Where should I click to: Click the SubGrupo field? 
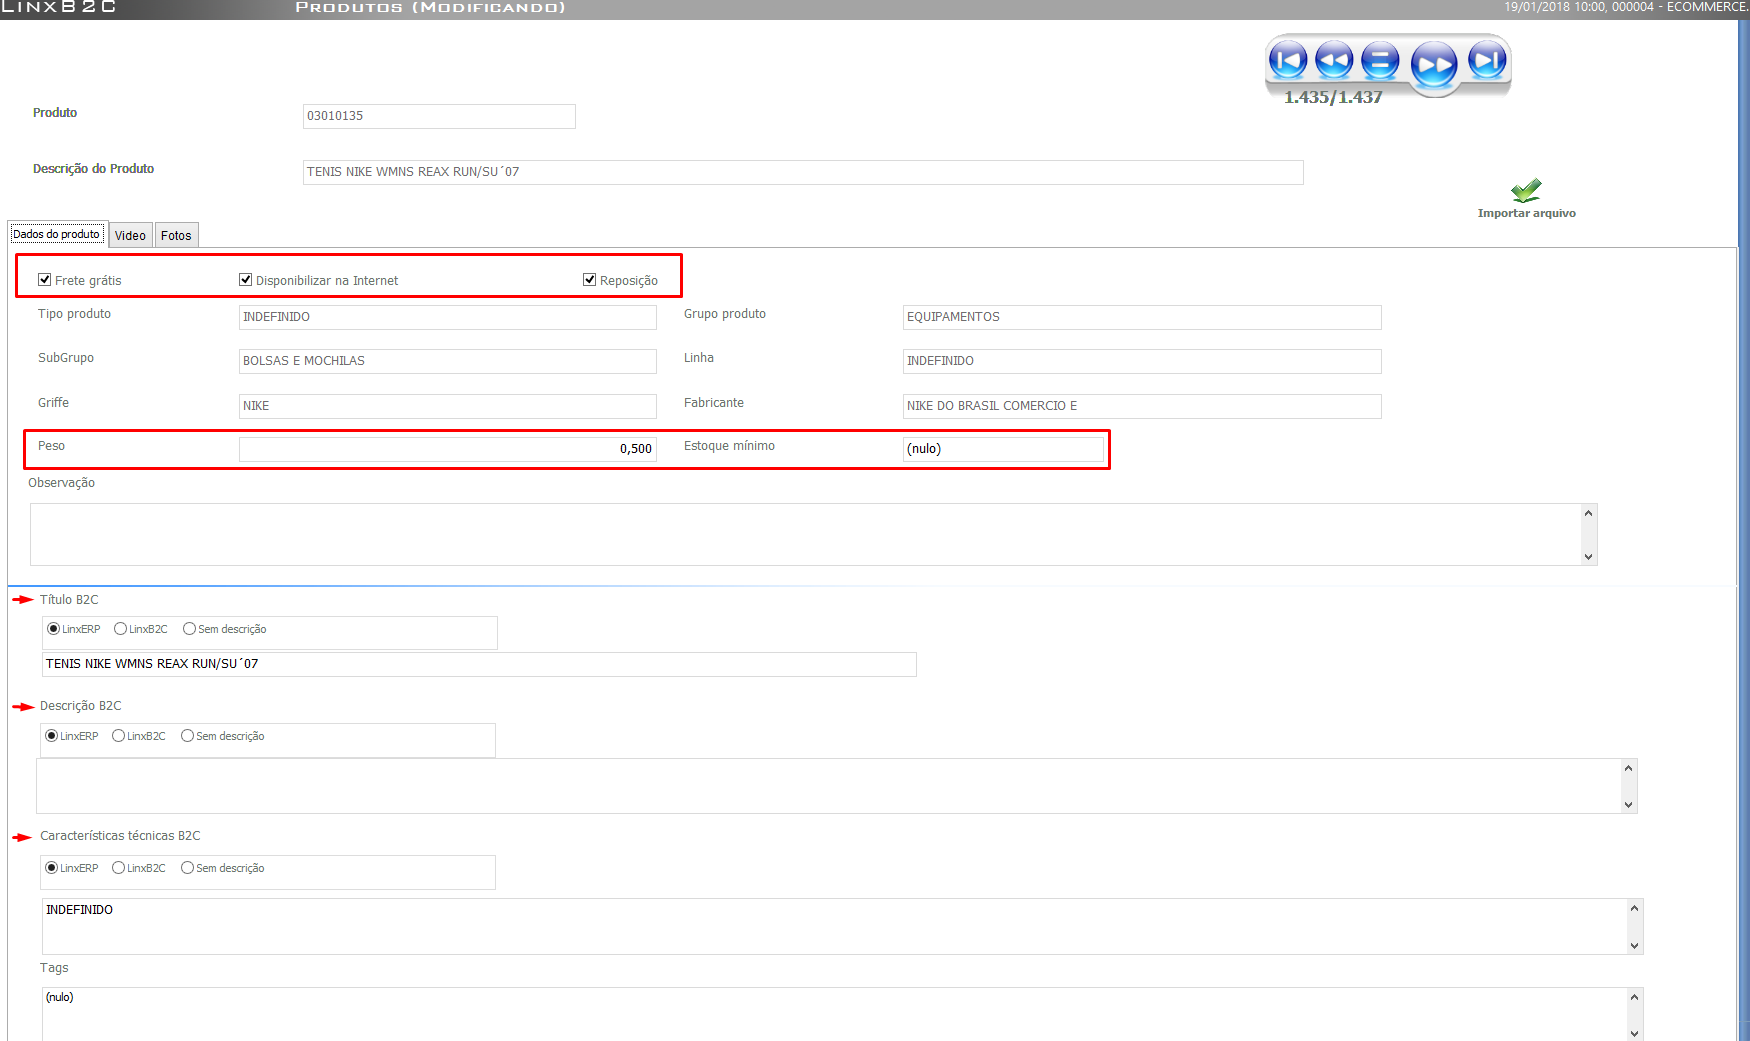[448, 361]
